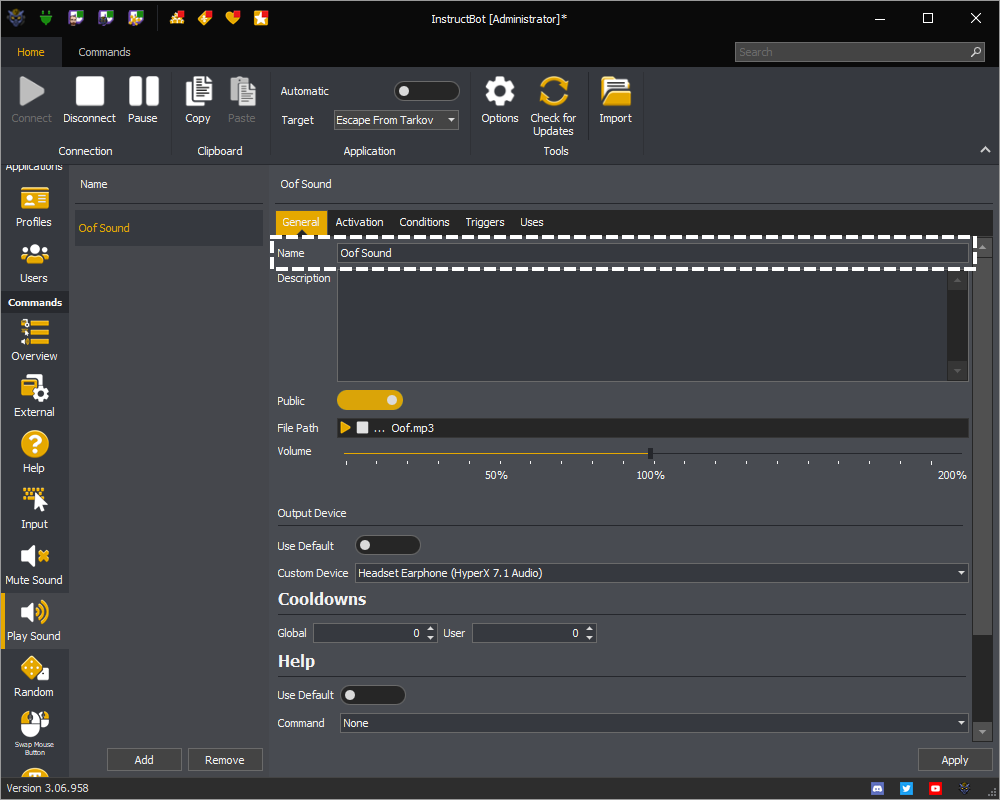The height and width of the screenshot is (800, 1000).
Task: Open the Triggers tab
Action: point(485,222)
